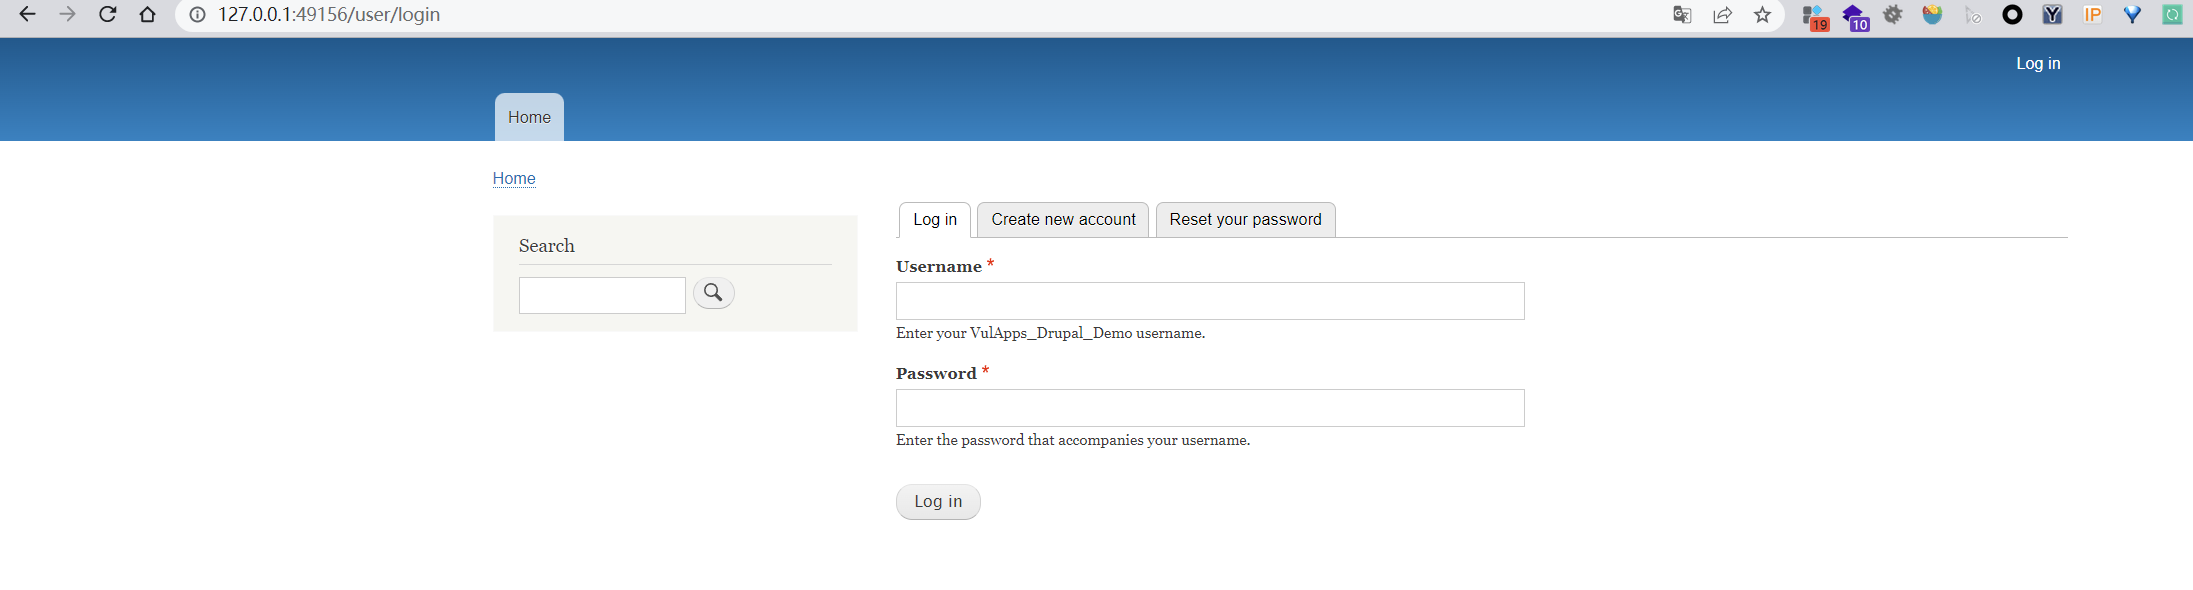Submit the form with the Log in button
The width and height of the screenshot is (2193, 590).
click(x=938, y=502)
